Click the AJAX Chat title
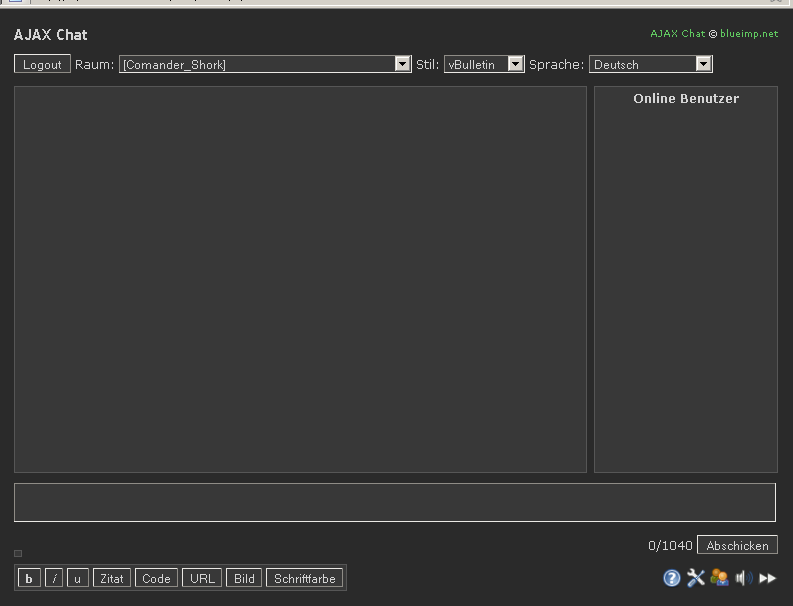The width and height of the screenshot is (793, 606). [51, 35]
